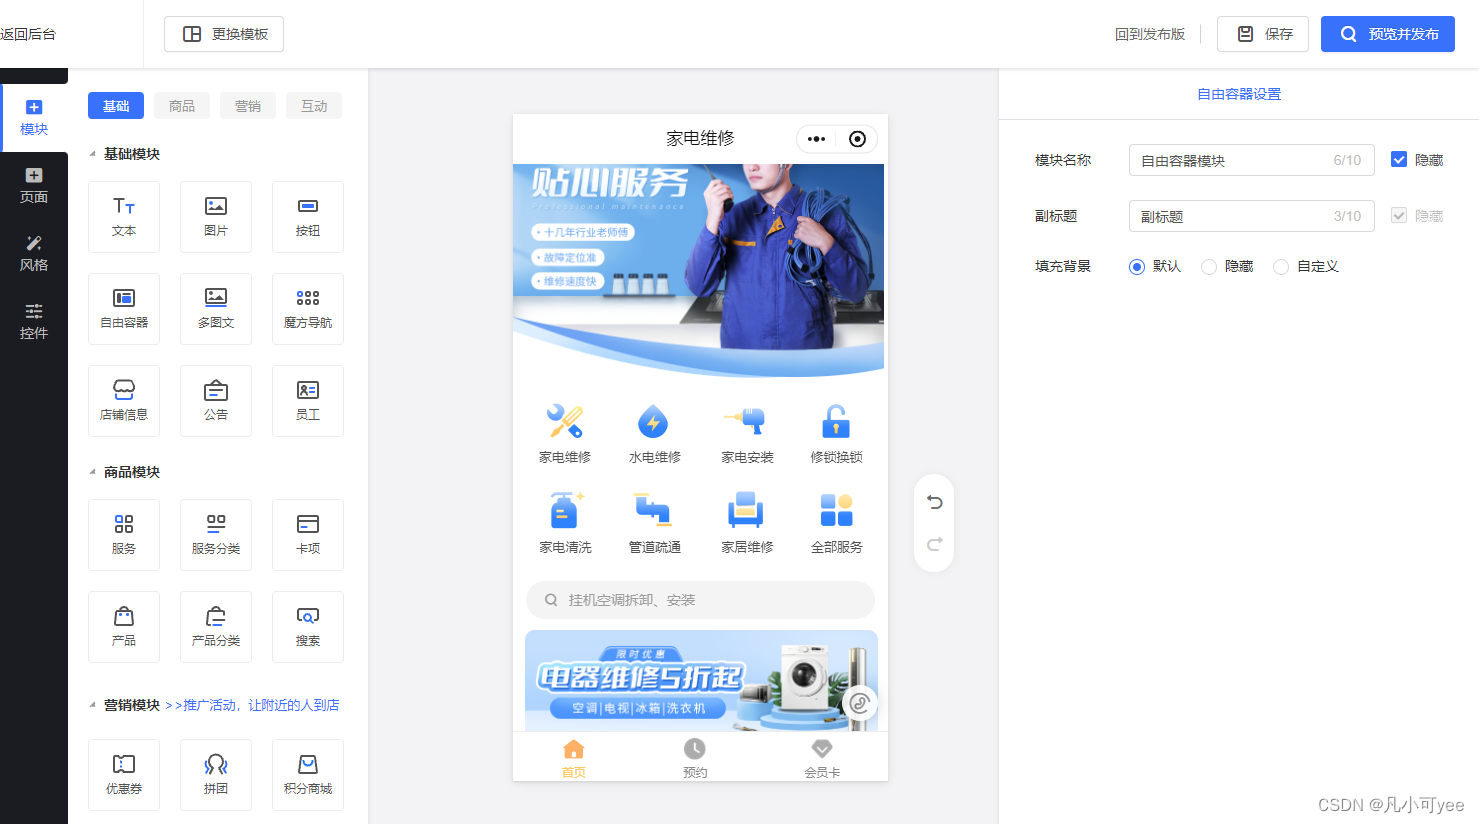
Task: Click 回到发布版 link
Action: 1150,34
